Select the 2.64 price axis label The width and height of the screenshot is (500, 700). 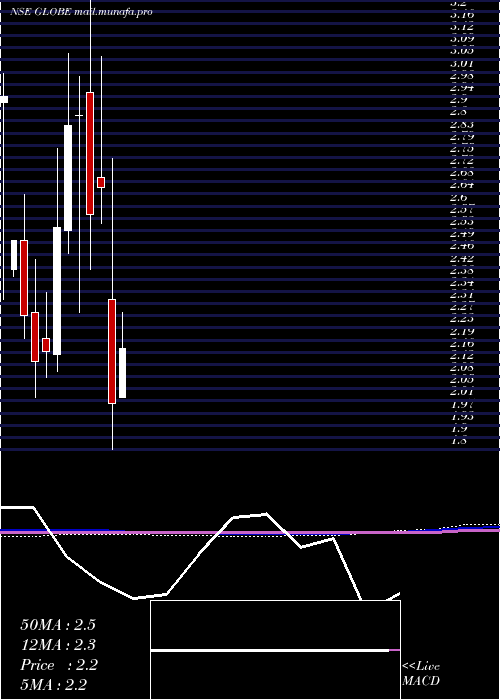click(462, 184)
